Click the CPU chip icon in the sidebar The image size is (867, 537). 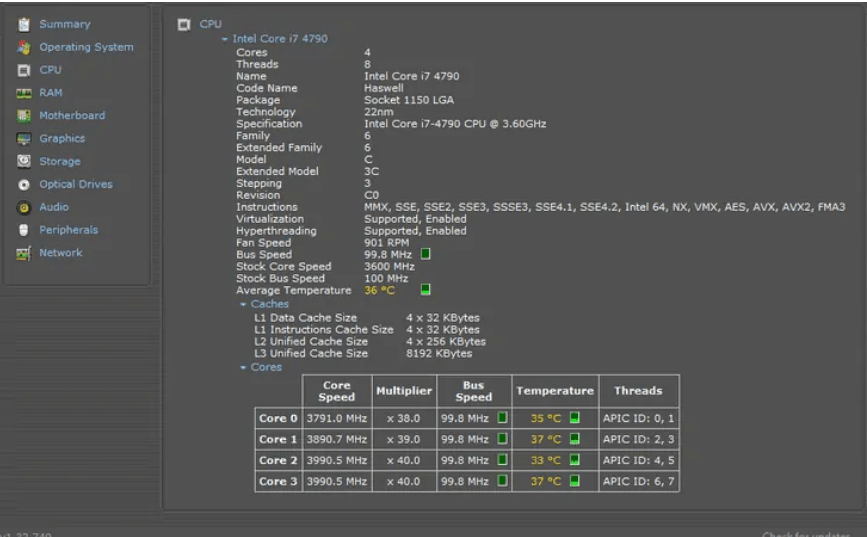(x=24, y=70)
